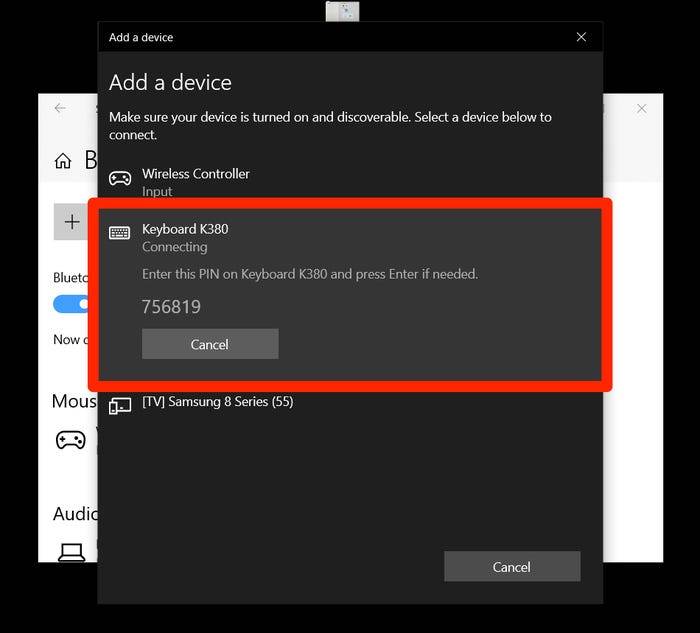Go back in the Settings window
Screen dimensions: 700x633
pos(60,108)
